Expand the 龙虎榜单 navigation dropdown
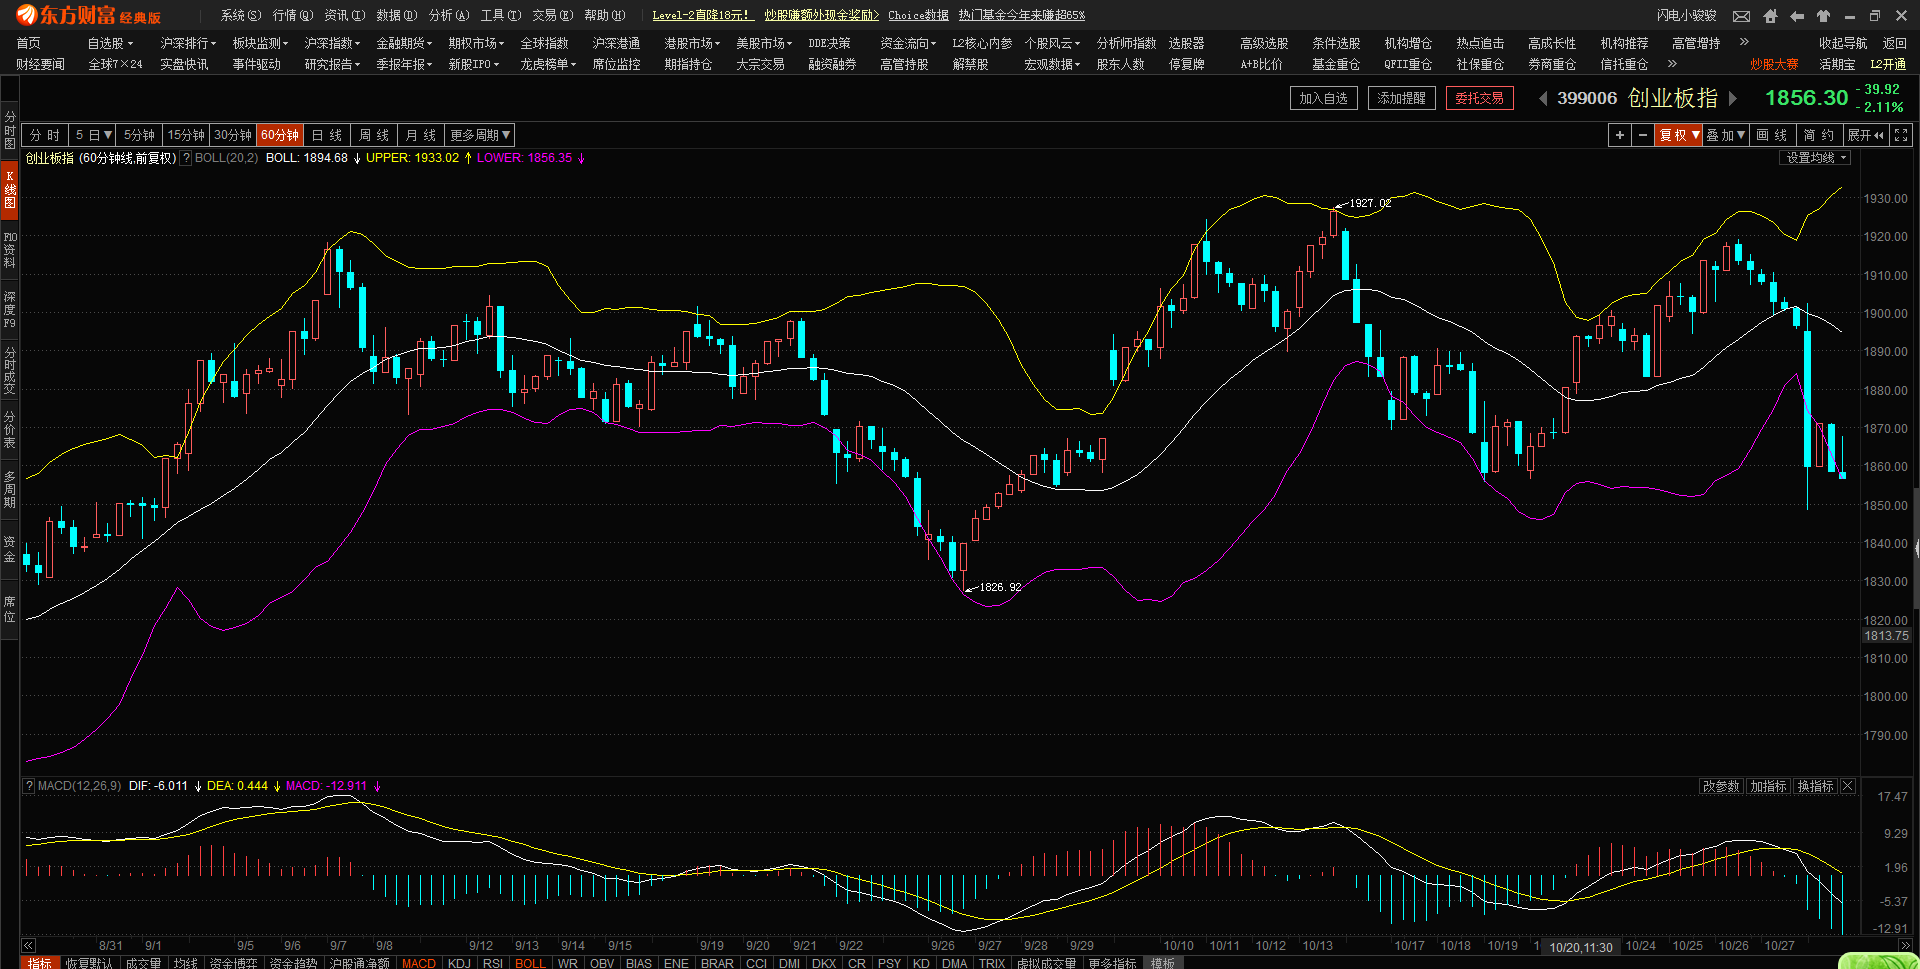The image size is (1920, 969). tap(548, 64)
